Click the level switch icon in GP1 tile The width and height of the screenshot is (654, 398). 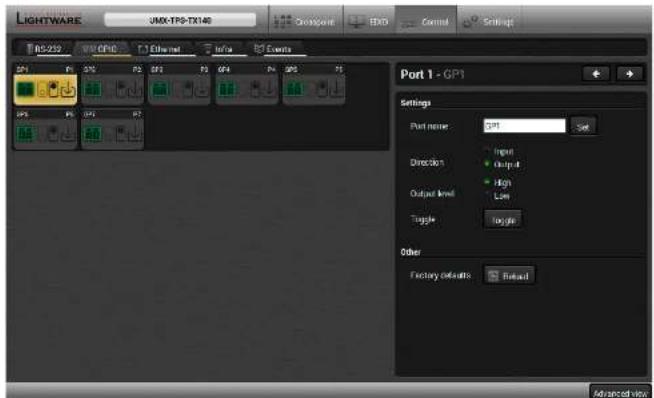53,89
